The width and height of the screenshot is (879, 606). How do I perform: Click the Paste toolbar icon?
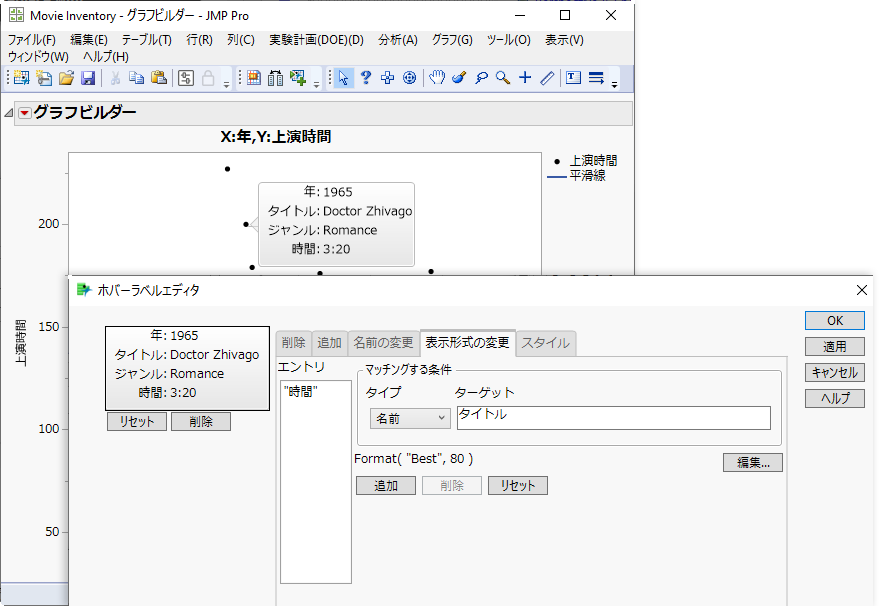[x=159, y=78]
